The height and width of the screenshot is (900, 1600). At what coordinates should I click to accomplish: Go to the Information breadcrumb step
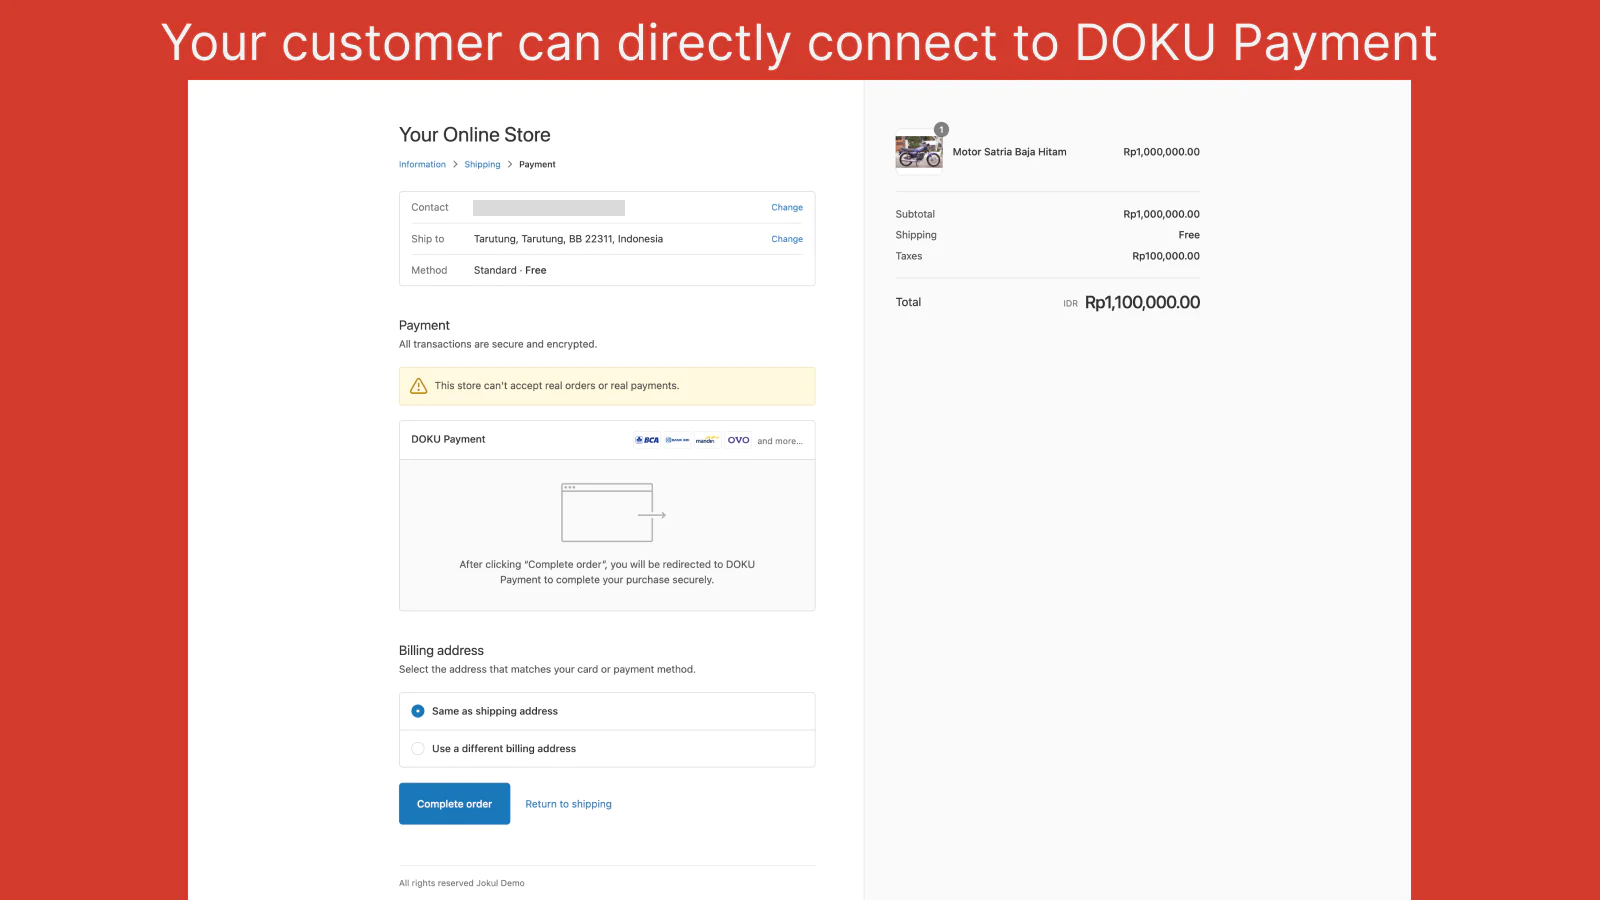[422, 165]
